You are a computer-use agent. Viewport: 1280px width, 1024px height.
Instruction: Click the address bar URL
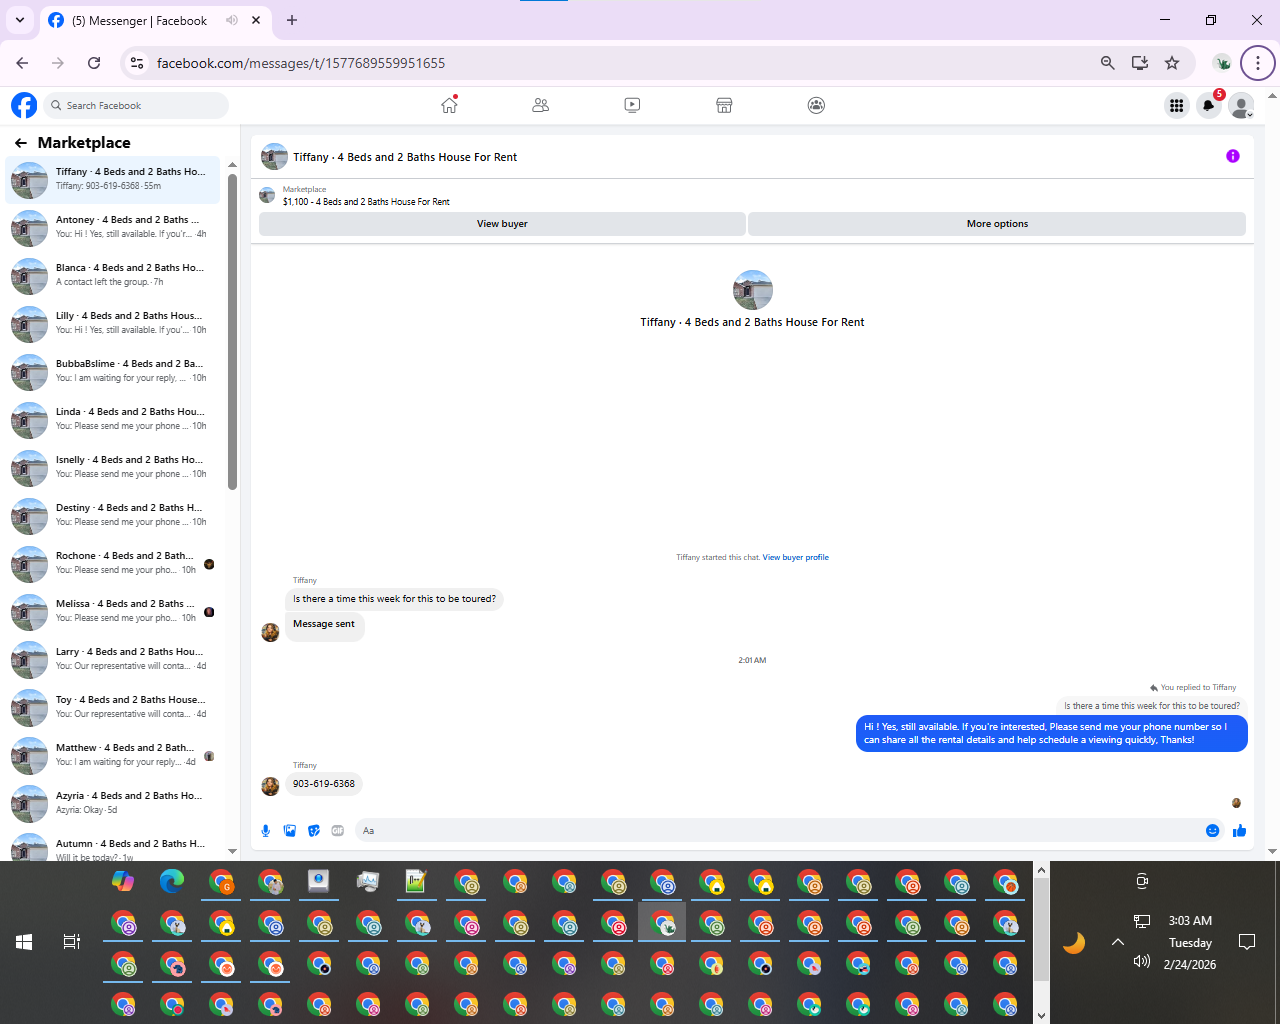(301, 63)
